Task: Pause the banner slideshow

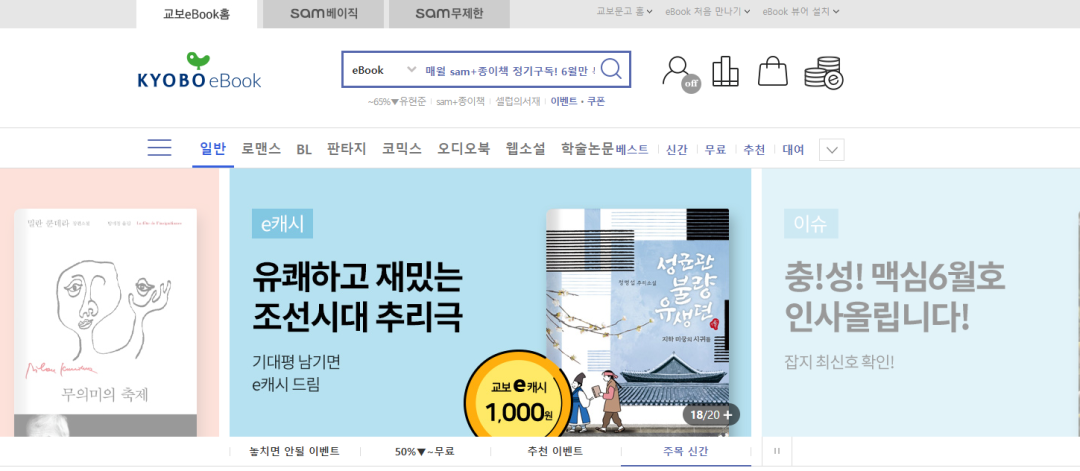Action: tap(777, 451)
